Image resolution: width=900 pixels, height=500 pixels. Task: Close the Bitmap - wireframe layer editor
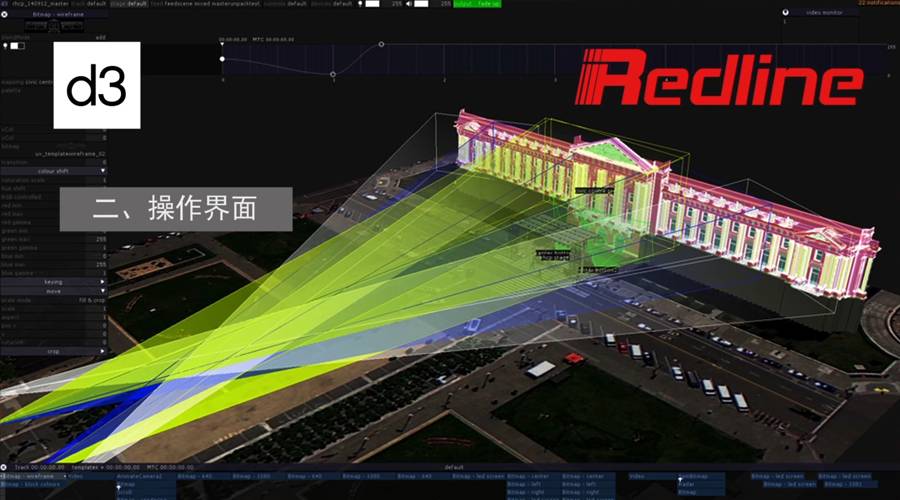[4, 14]
